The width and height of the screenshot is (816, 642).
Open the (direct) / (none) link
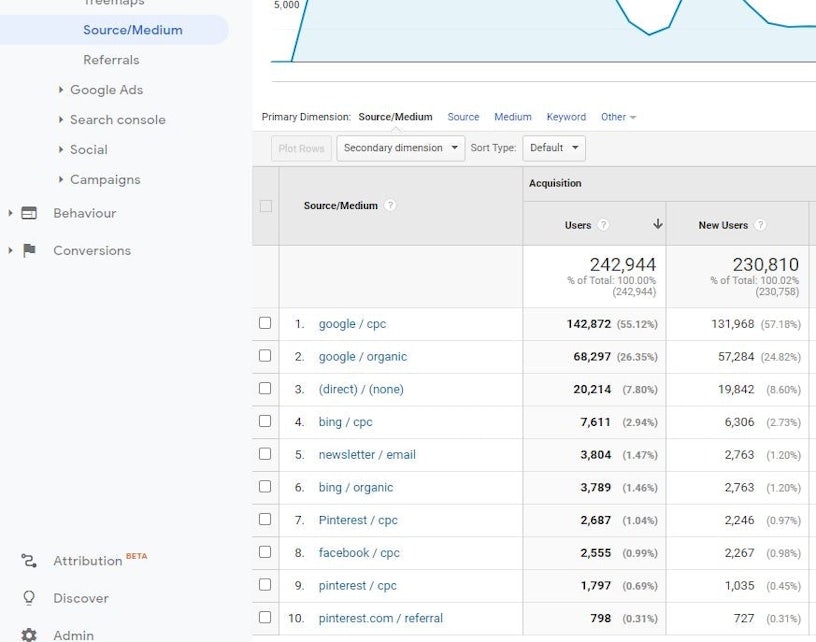361,389
